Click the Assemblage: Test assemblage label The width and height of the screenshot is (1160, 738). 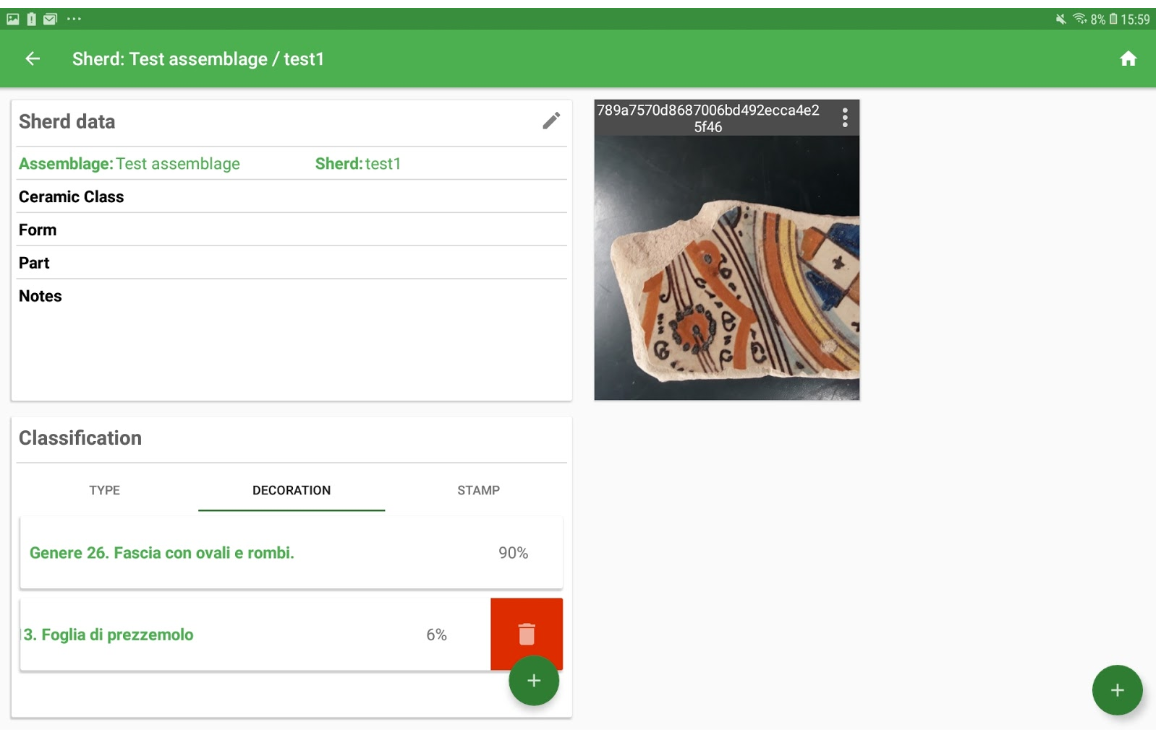pos(129,164)
